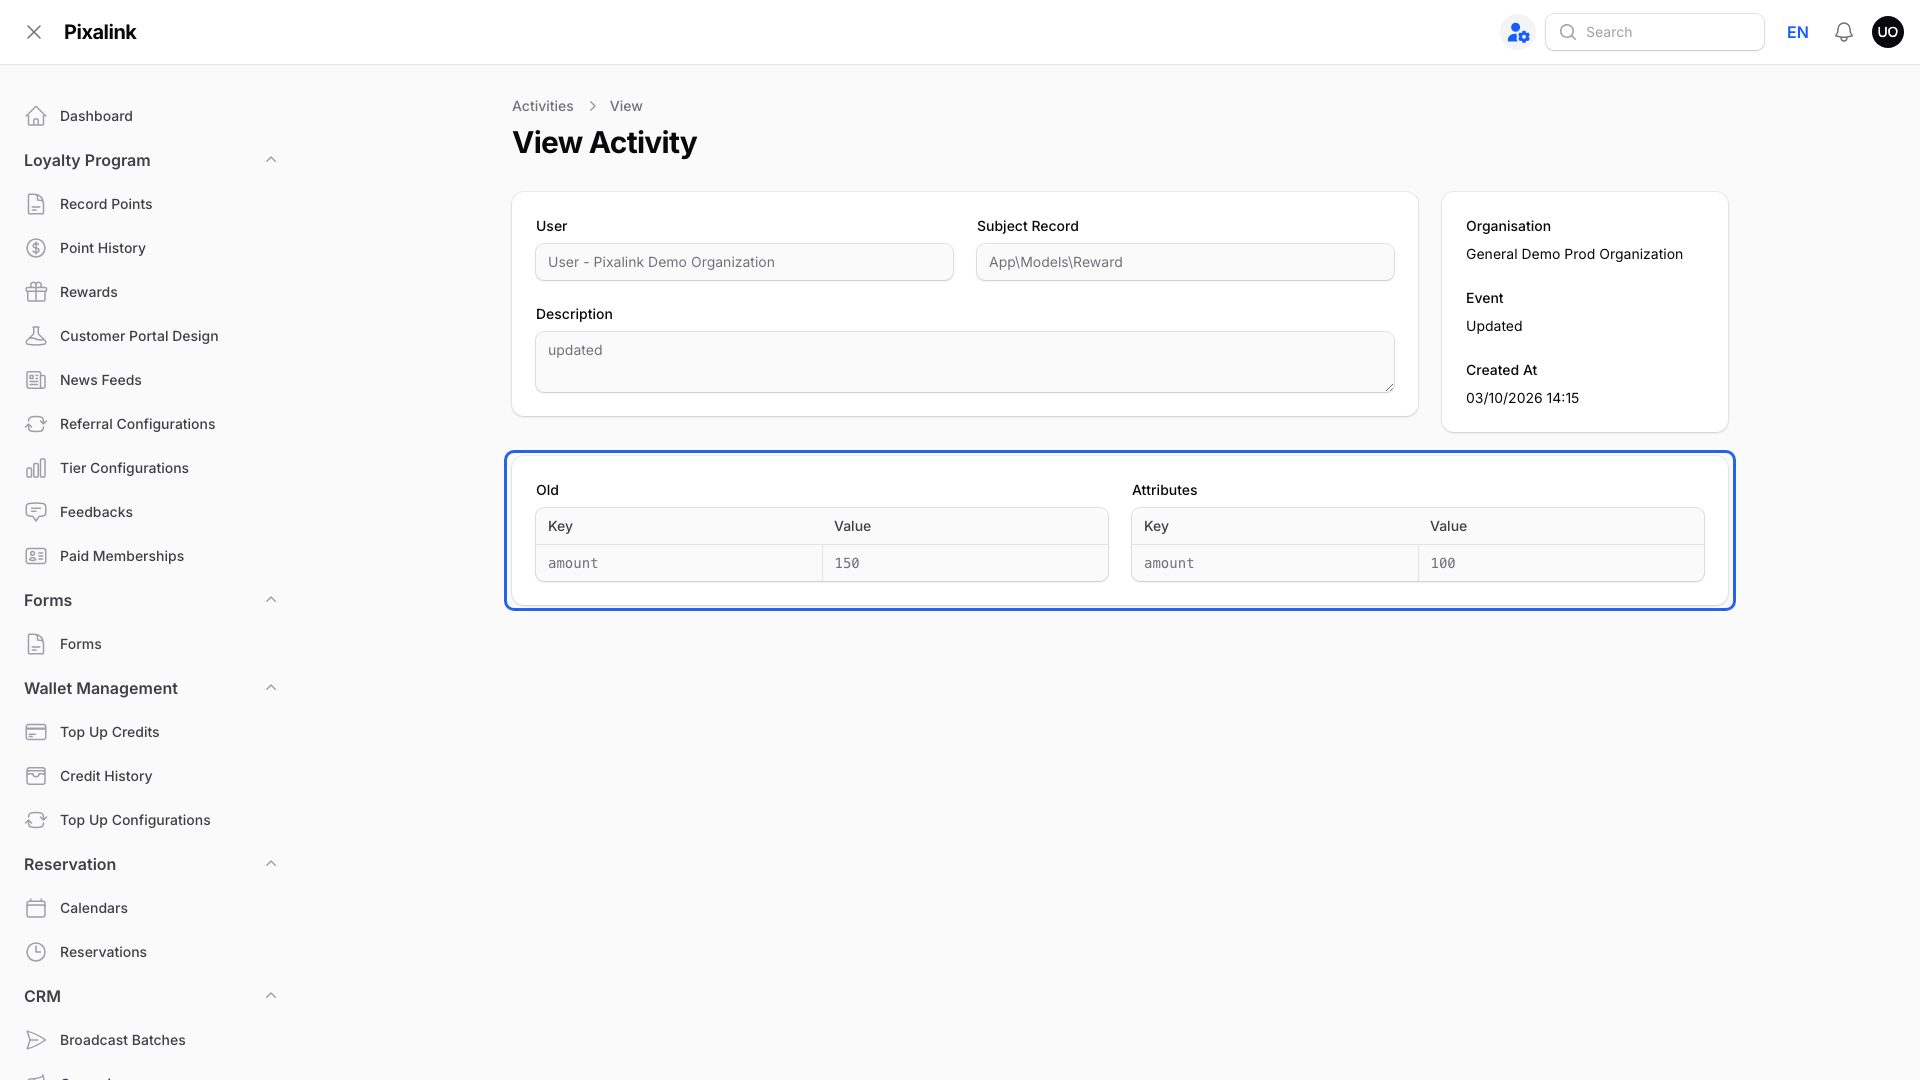Click the Pixalink brand title
This screenshot has width=1920, height=1080.
pos(100,32)
